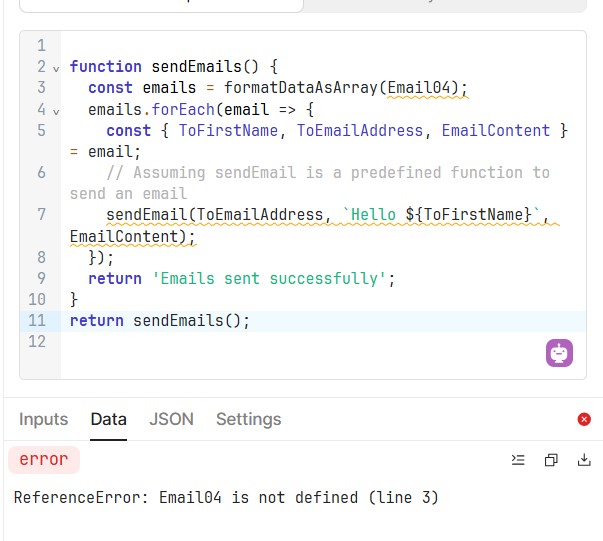This screenshot has height=541, width=603.
Task: Place cursor on empty line 12
Action: click(300, 342)
